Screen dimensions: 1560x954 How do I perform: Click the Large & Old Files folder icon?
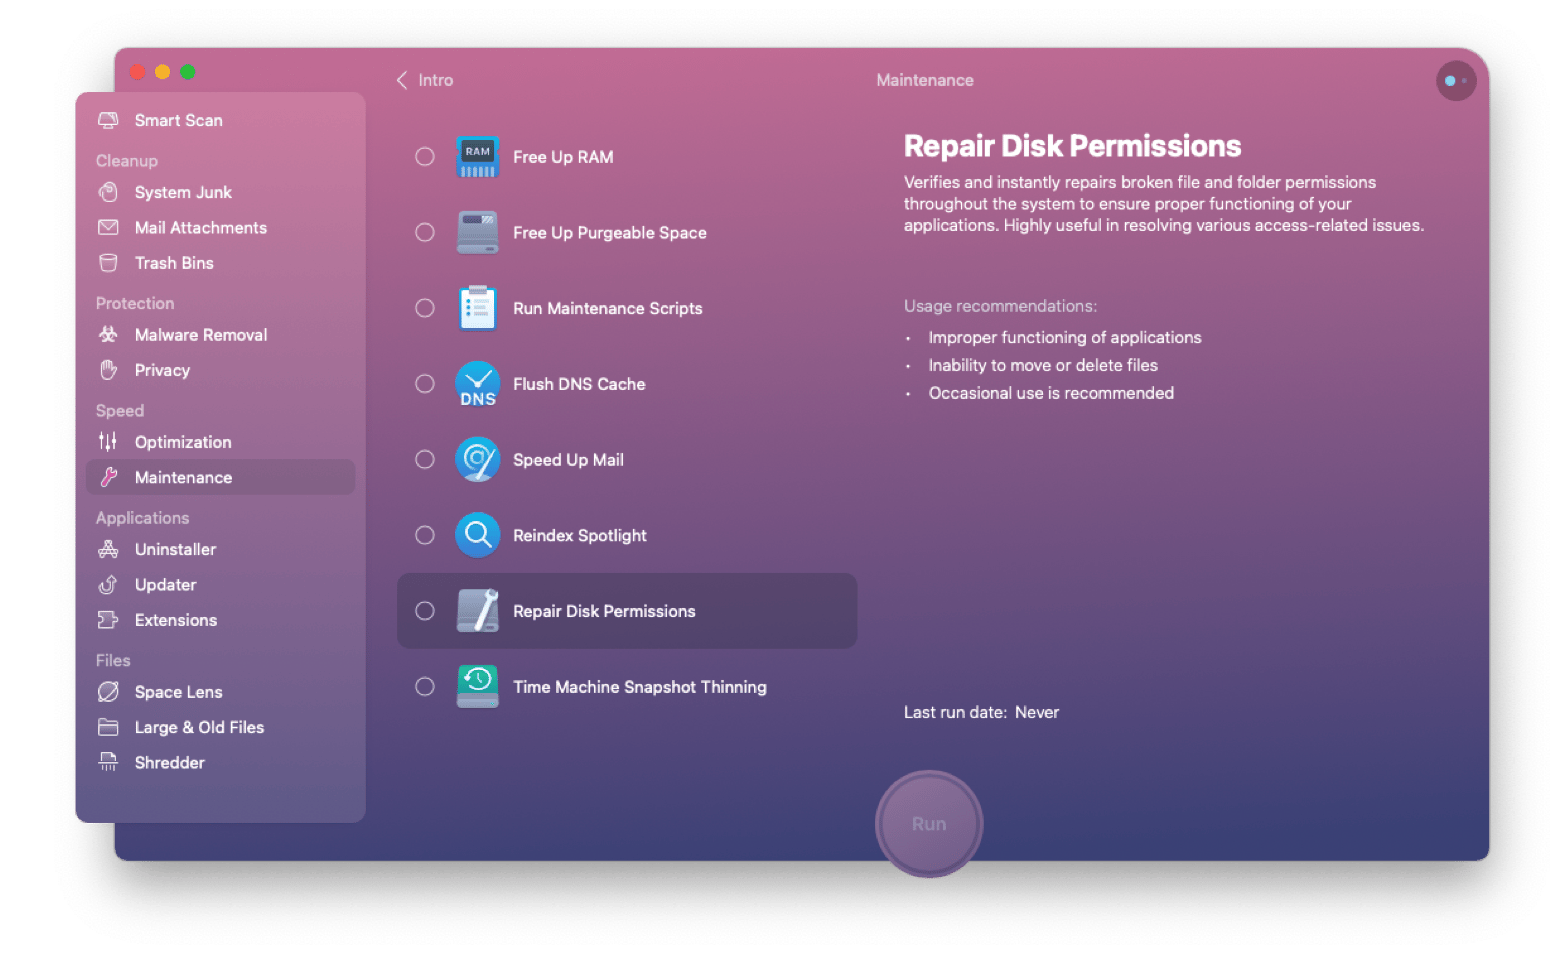point(108,727)
